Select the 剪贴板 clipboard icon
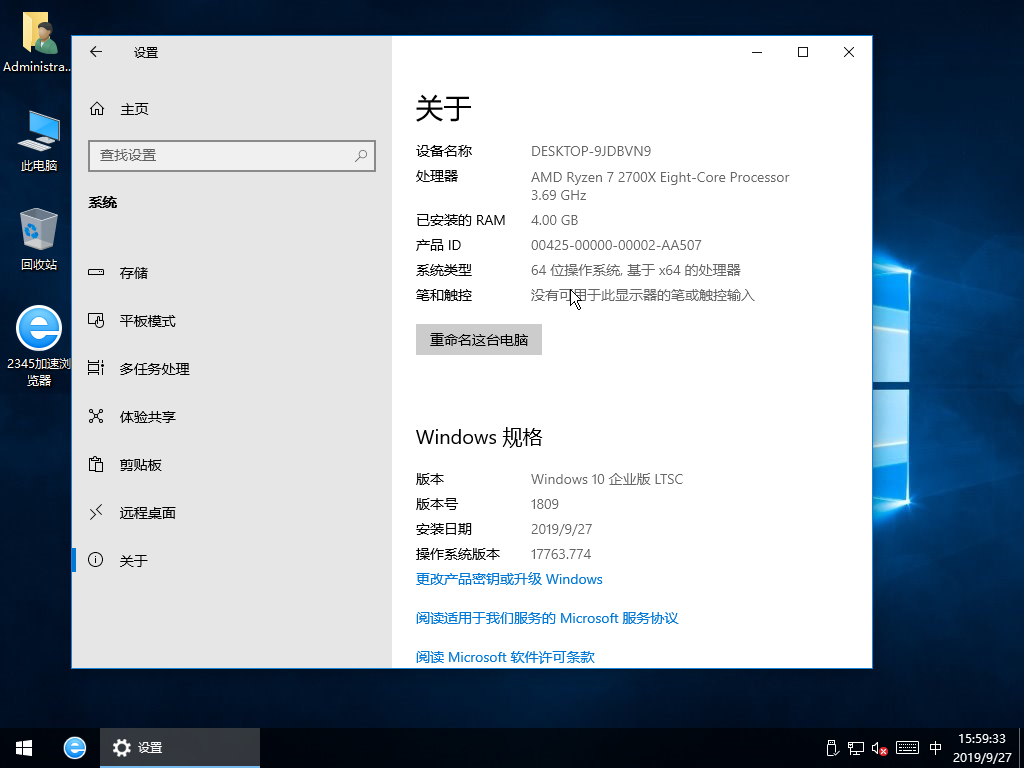 (x=96, y=464)
